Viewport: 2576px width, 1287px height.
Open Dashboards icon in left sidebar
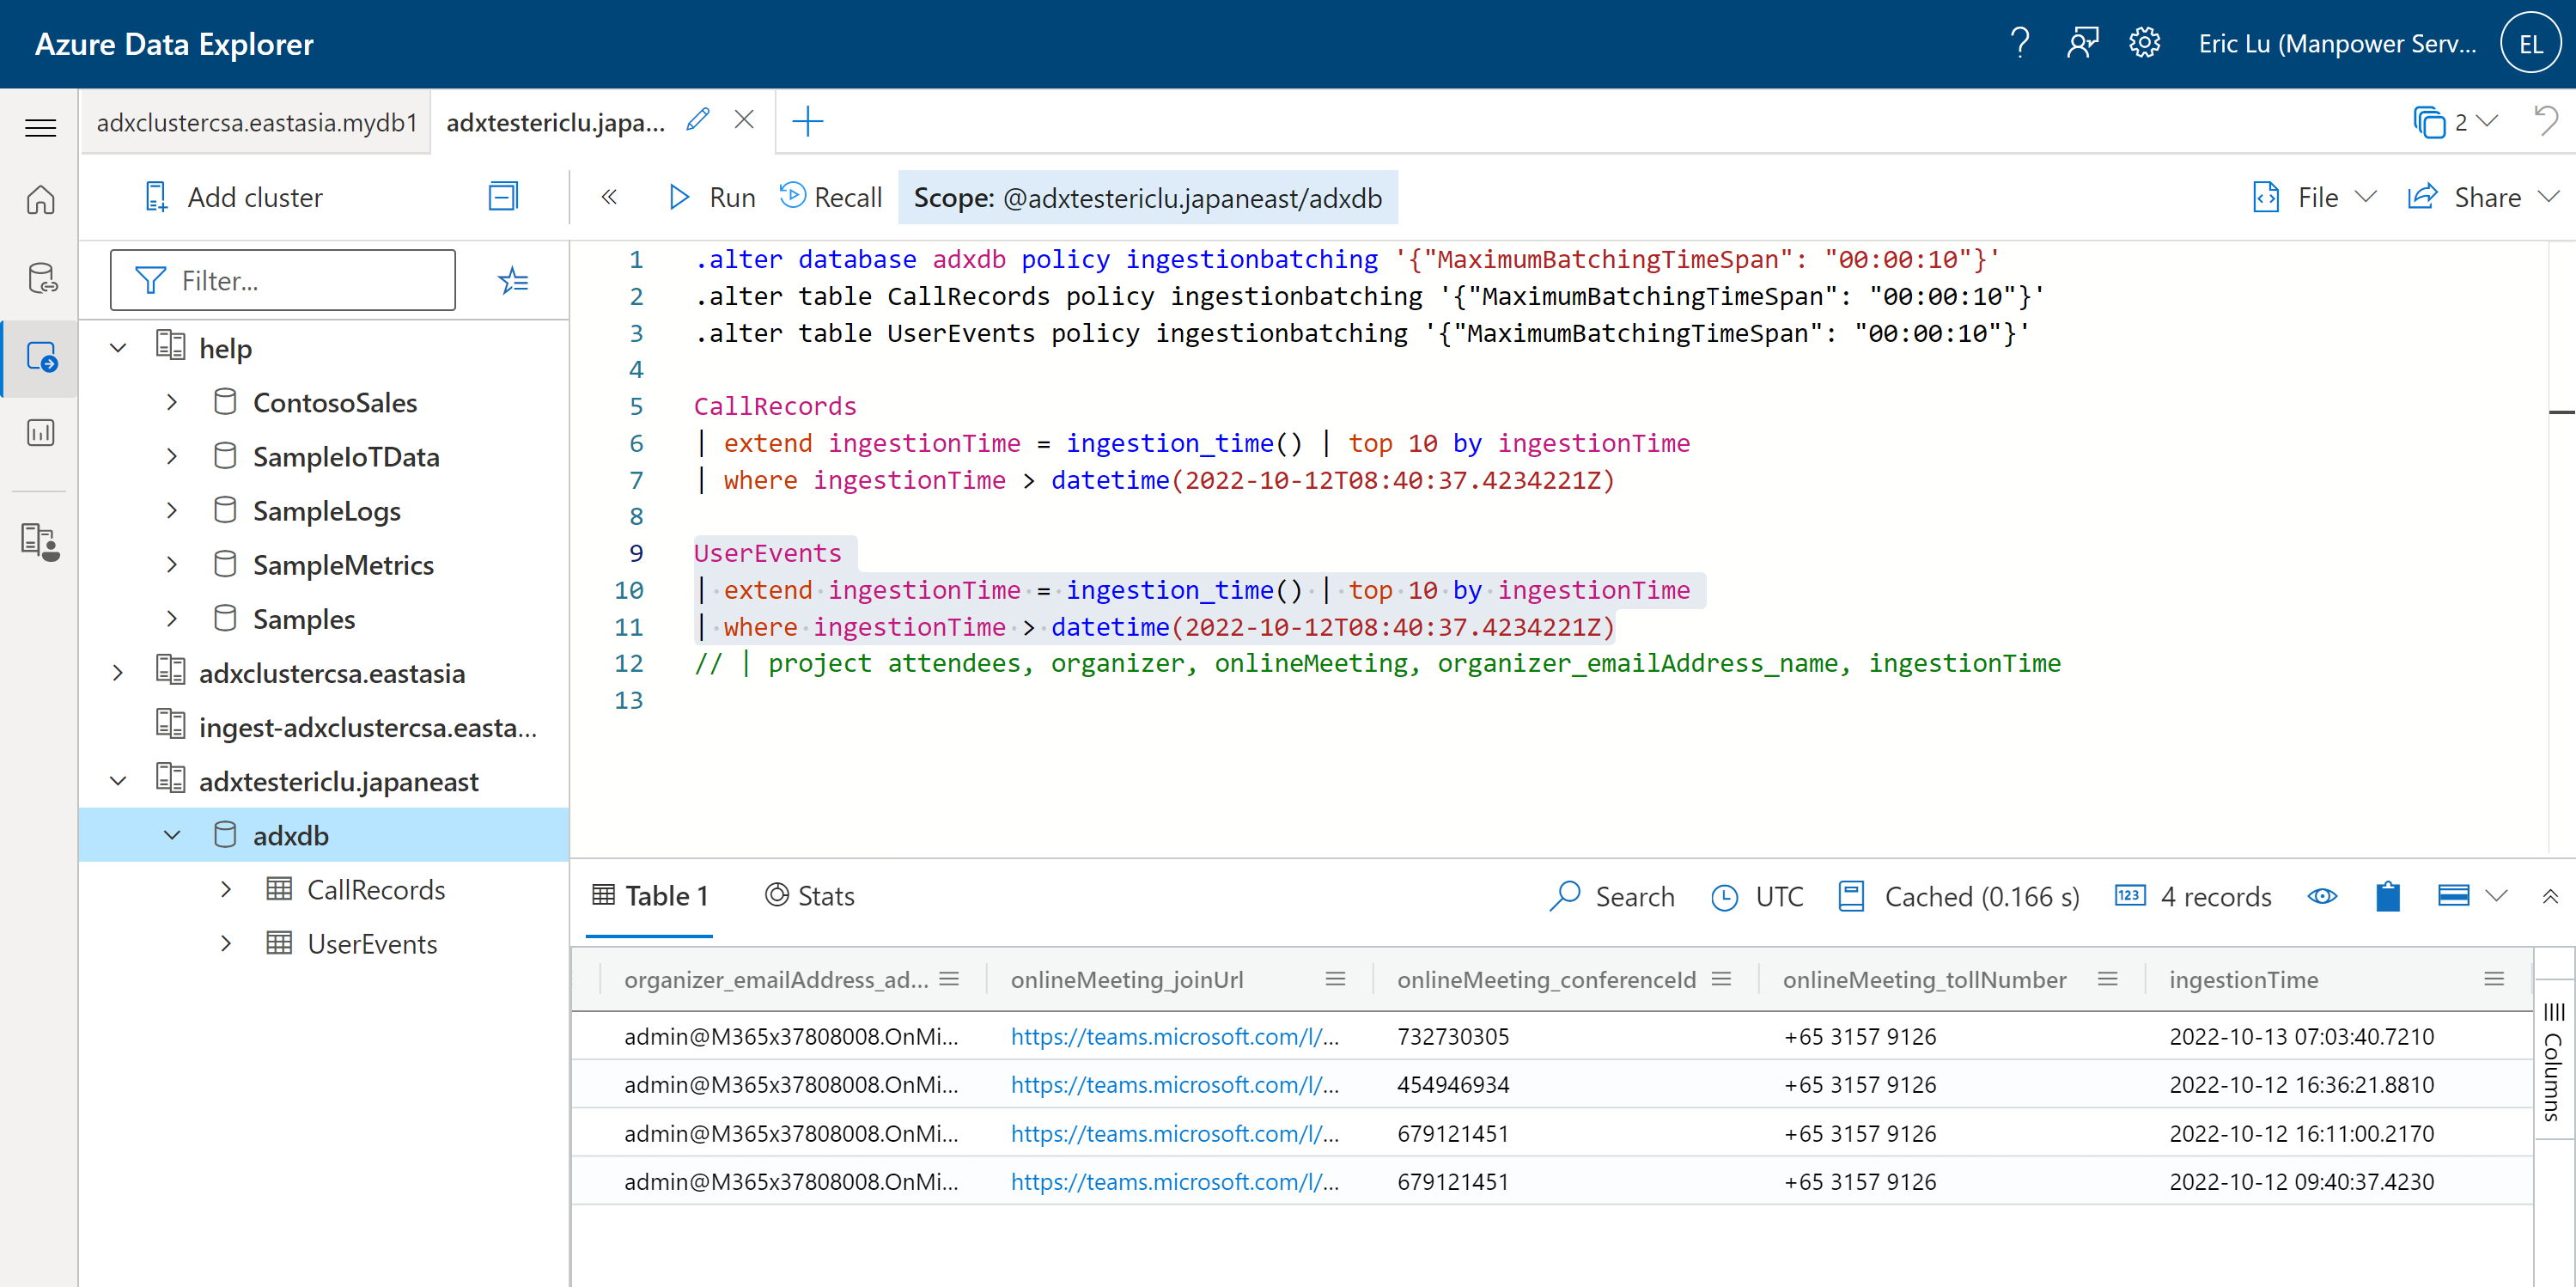[x=40, y=433]
